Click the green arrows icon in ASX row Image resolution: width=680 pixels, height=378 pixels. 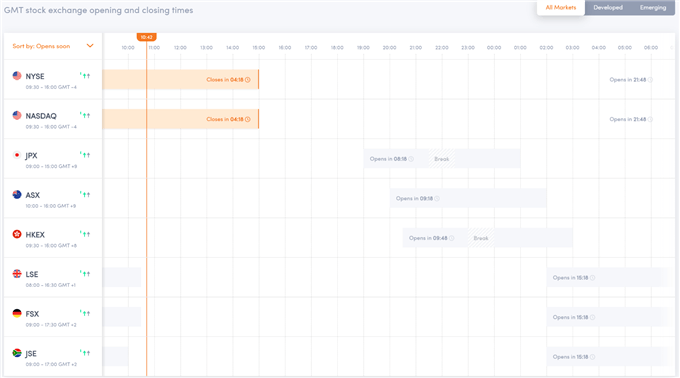point(85,194)
